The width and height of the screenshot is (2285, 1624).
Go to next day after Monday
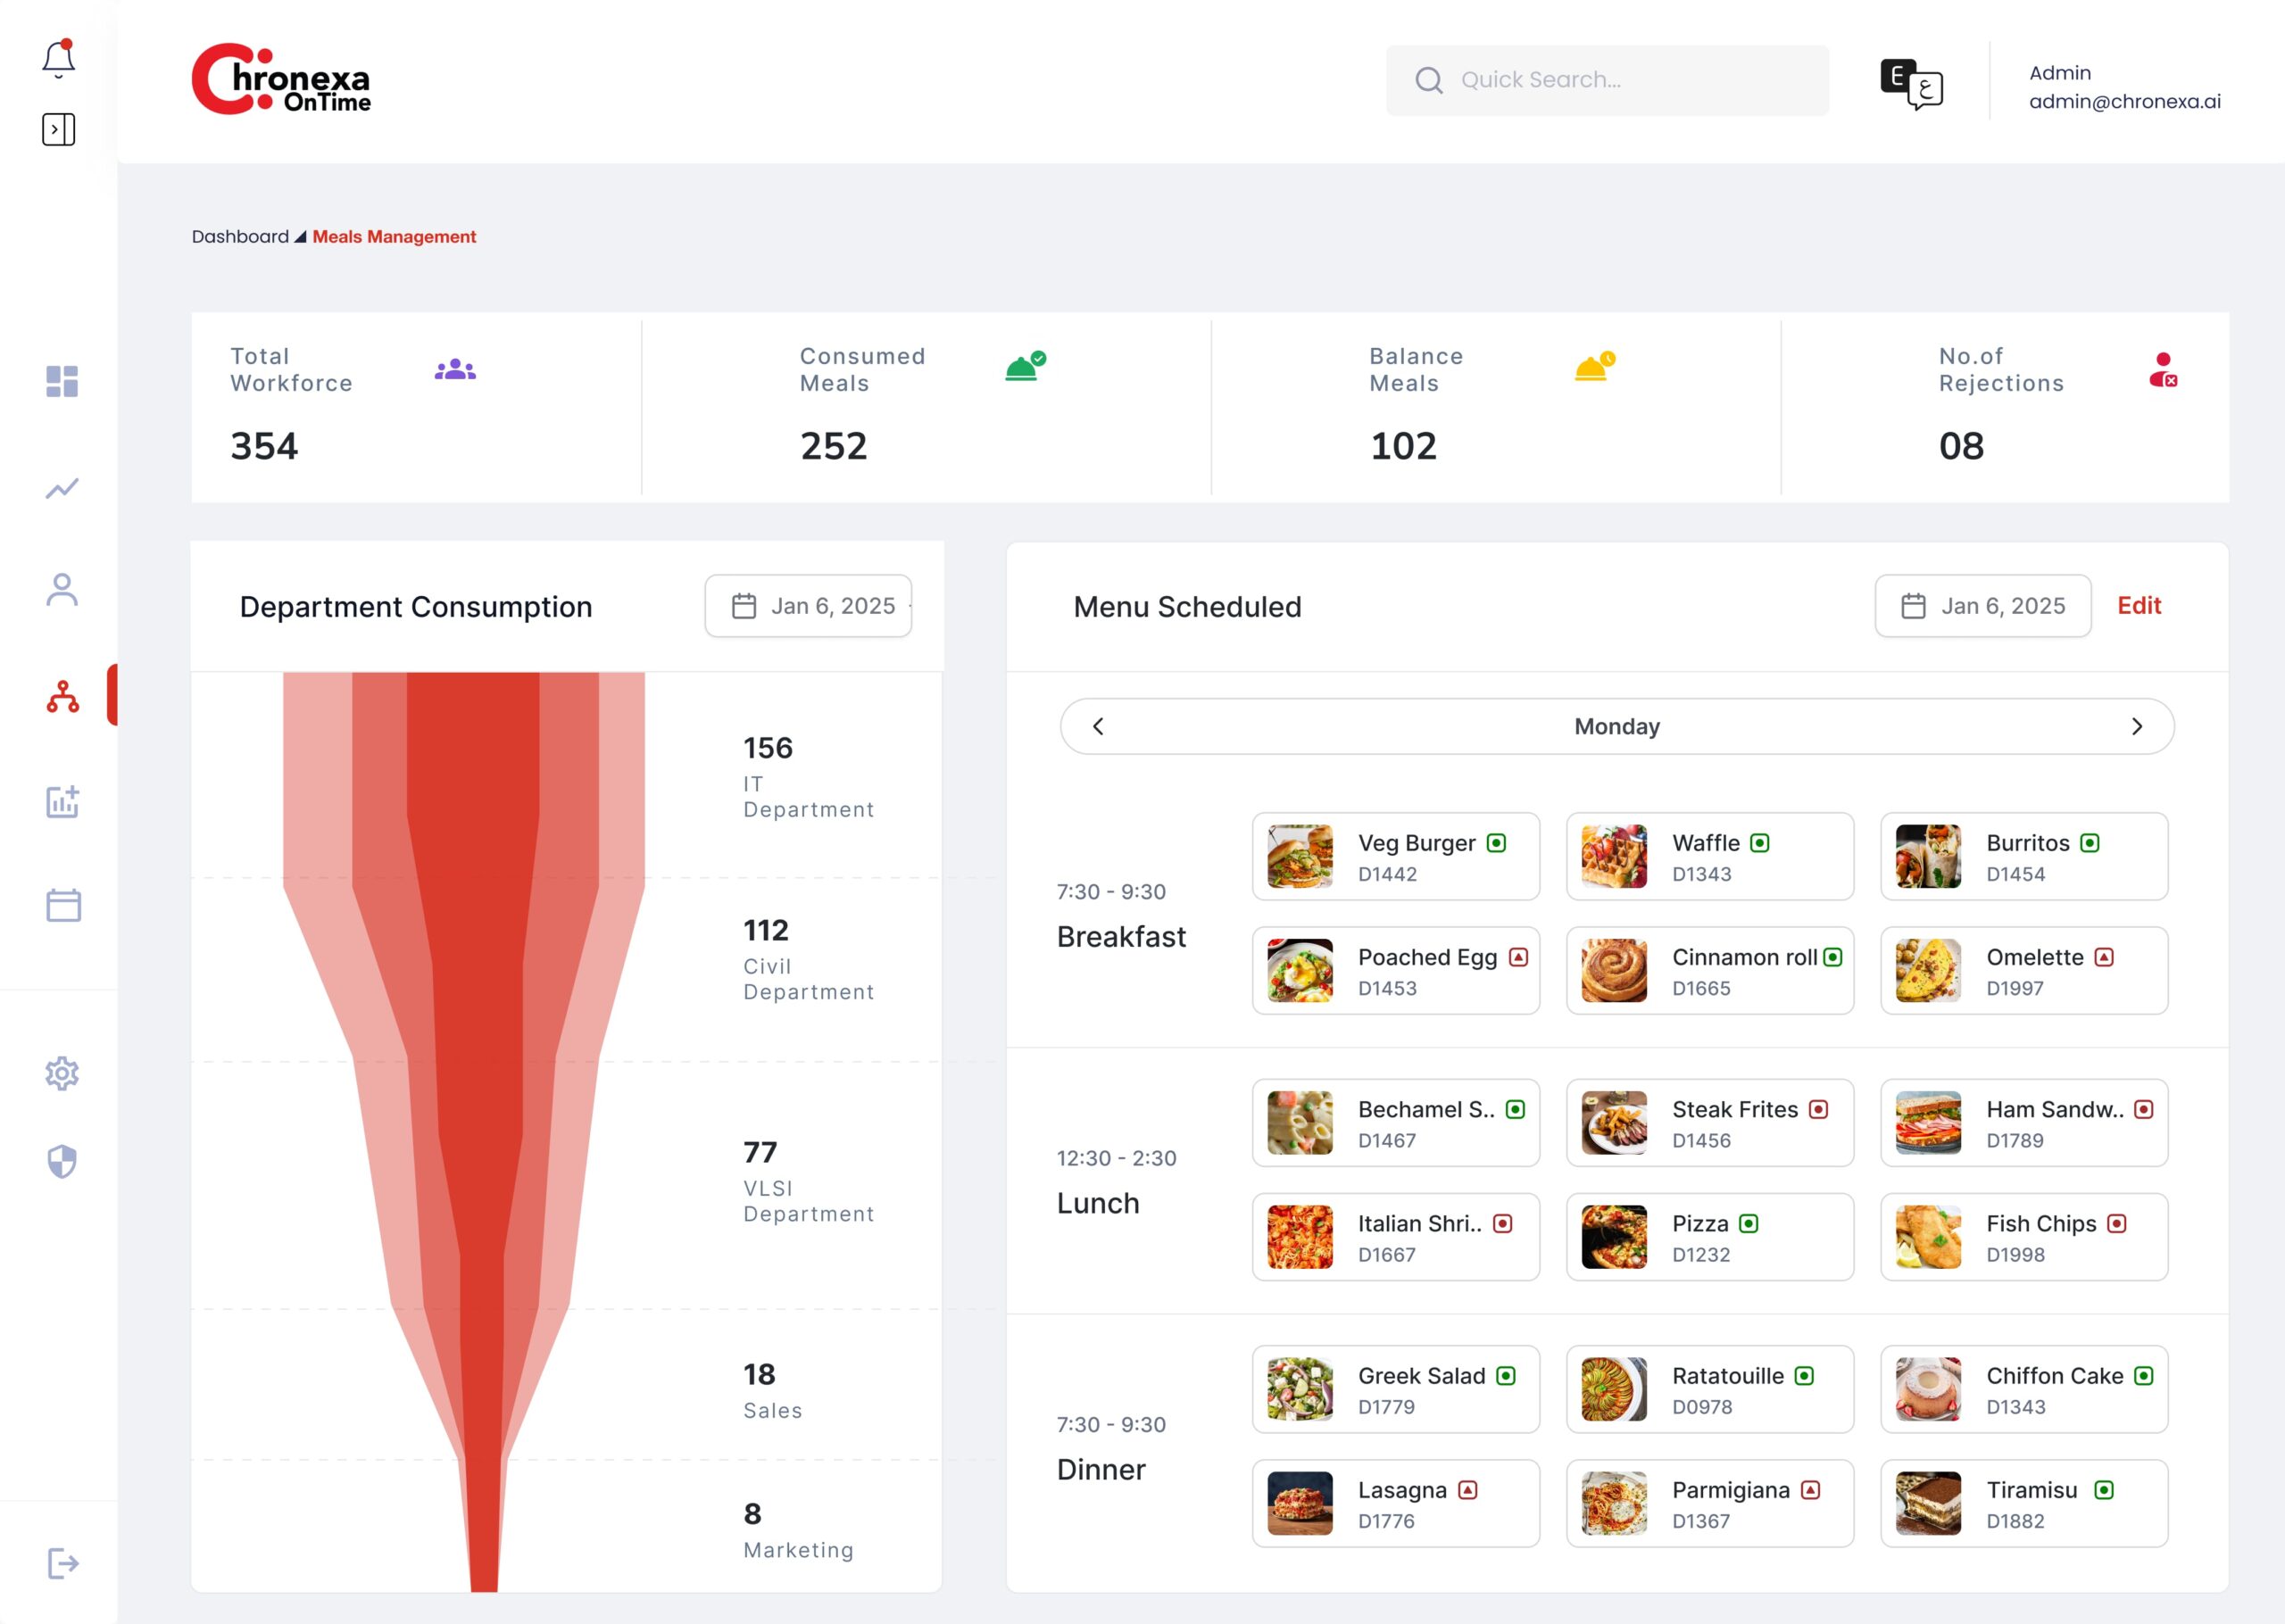pos(2136,727)
